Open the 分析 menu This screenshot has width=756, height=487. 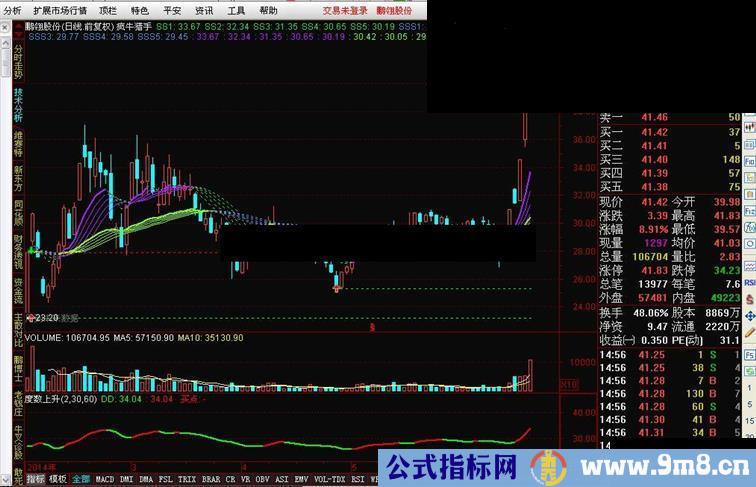point(12,9)
